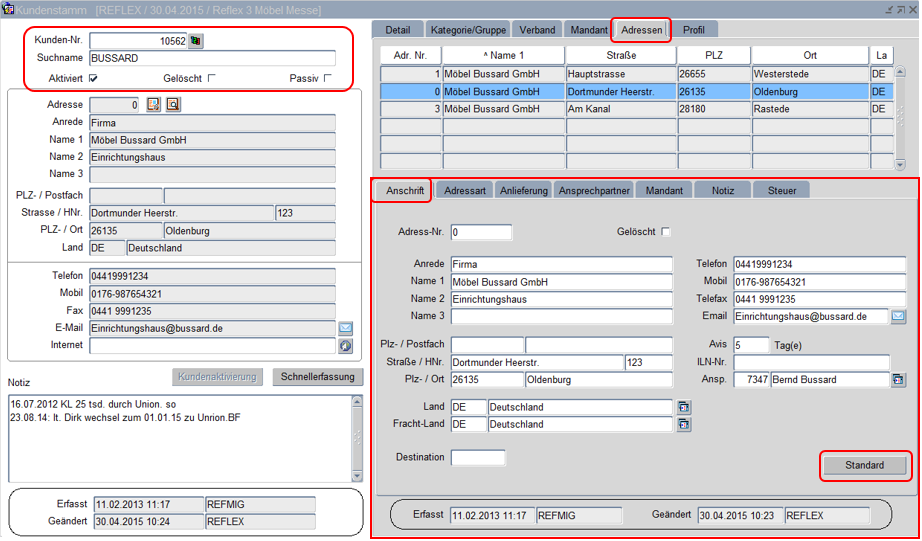Click the edit address icon beside Adresse

pyautogui.click(x=154, y=104)
